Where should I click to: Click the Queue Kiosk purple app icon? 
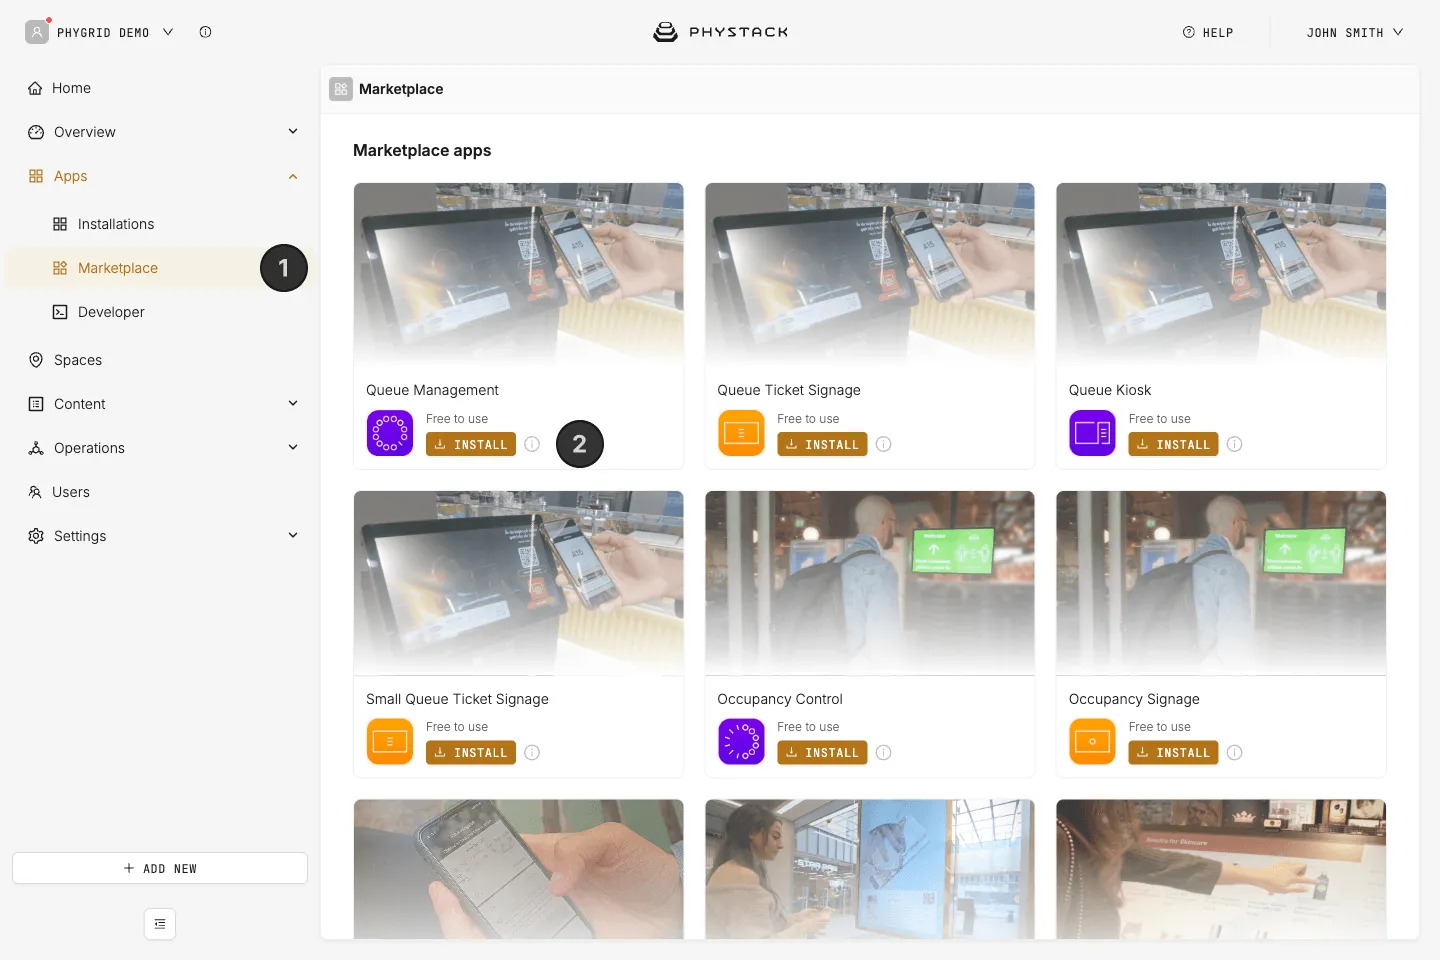[x=1092, y=433]
